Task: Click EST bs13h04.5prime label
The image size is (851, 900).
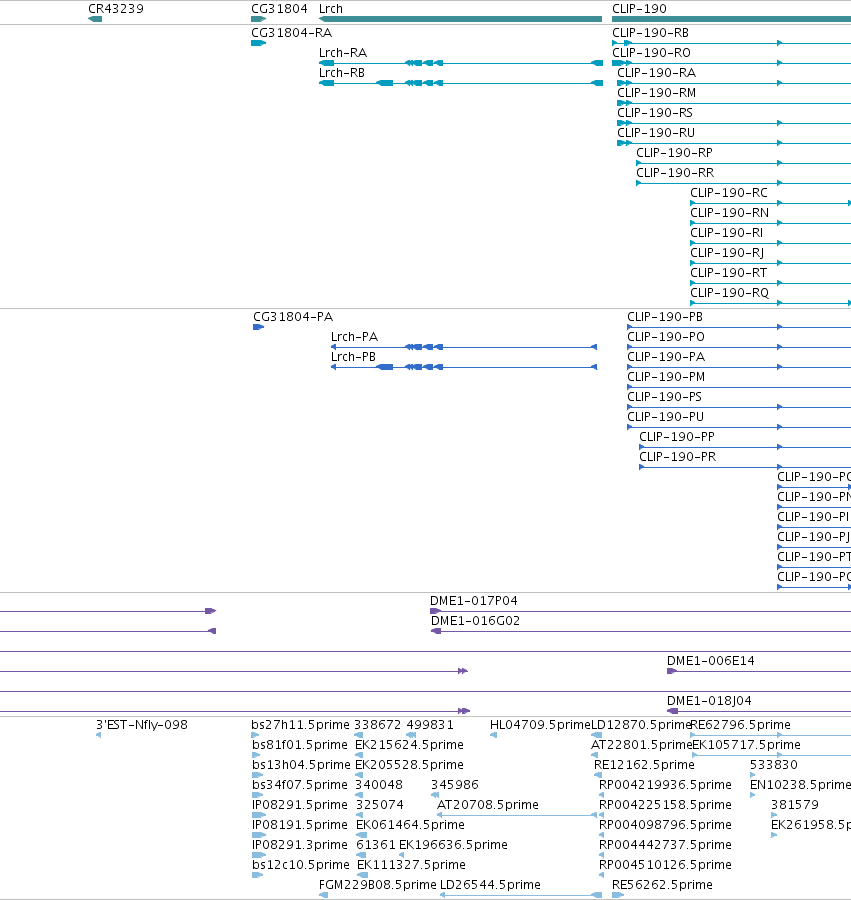Action: click(301, 765)
